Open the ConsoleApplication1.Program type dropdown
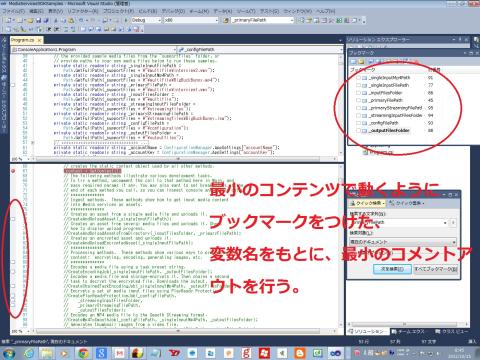Viewport: 480px width, 360px height. click(93, 49)
